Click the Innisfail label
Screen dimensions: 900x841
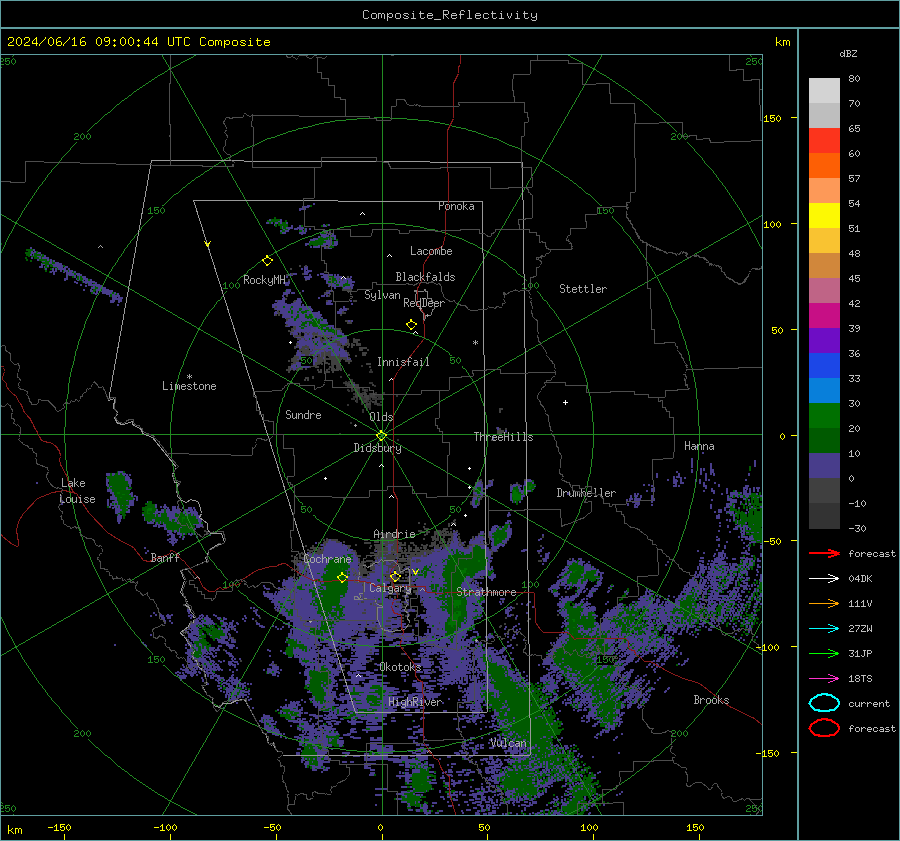pos(403,362)
